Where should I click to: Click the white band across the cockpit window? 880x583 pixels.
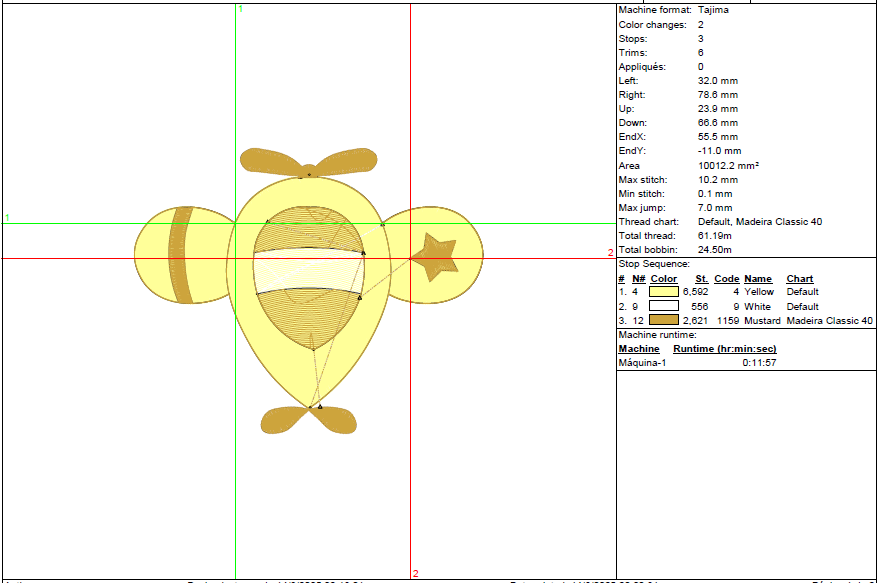coord(307,270)
